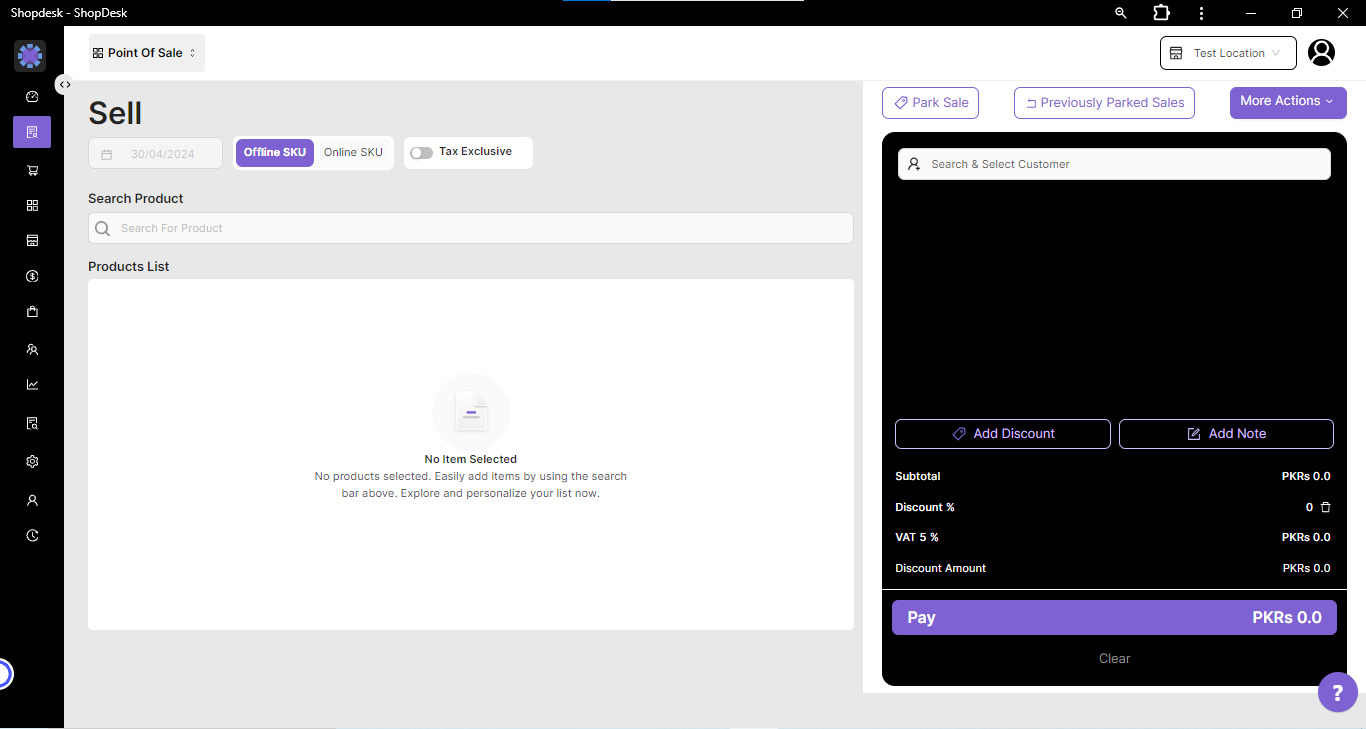The image size is (1366, 729).
Task: Click the Clear link below Pay
Action: coord(1114,659)
